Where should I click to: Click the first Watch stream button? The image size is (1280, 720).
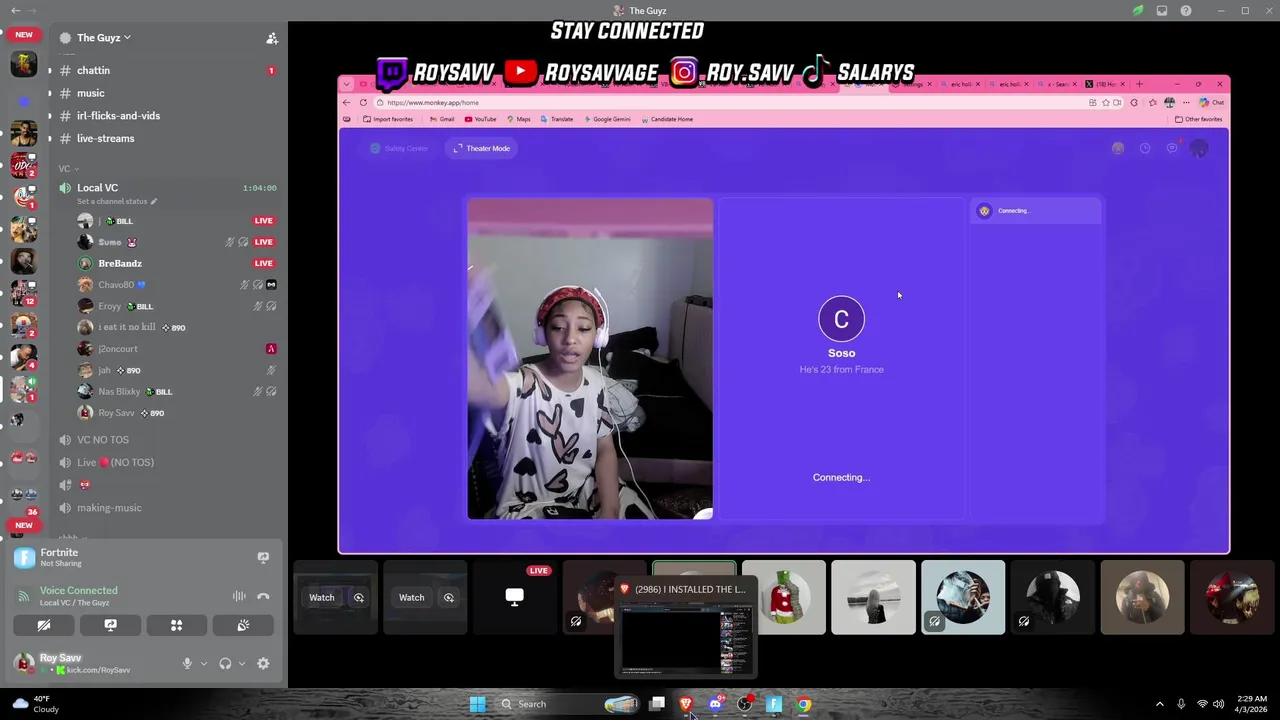[x=322, y=598]
